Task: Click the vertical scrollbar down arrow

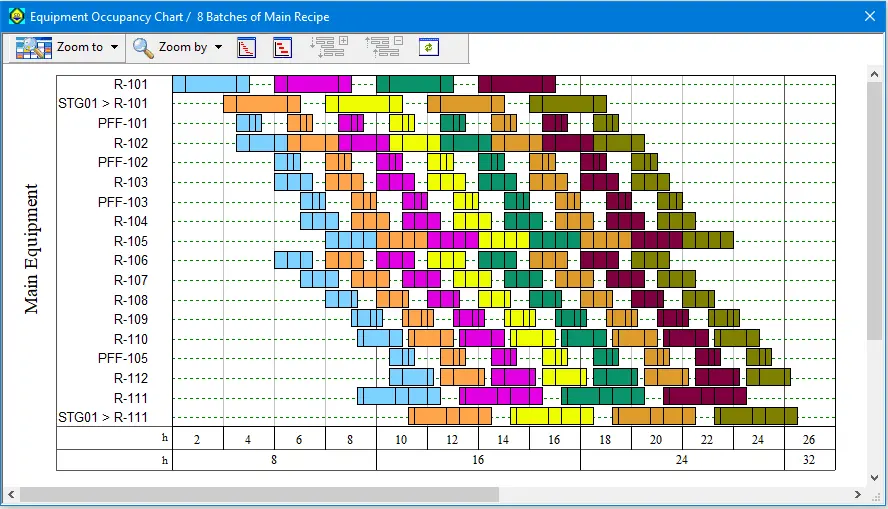Action: tap(874, 476)
